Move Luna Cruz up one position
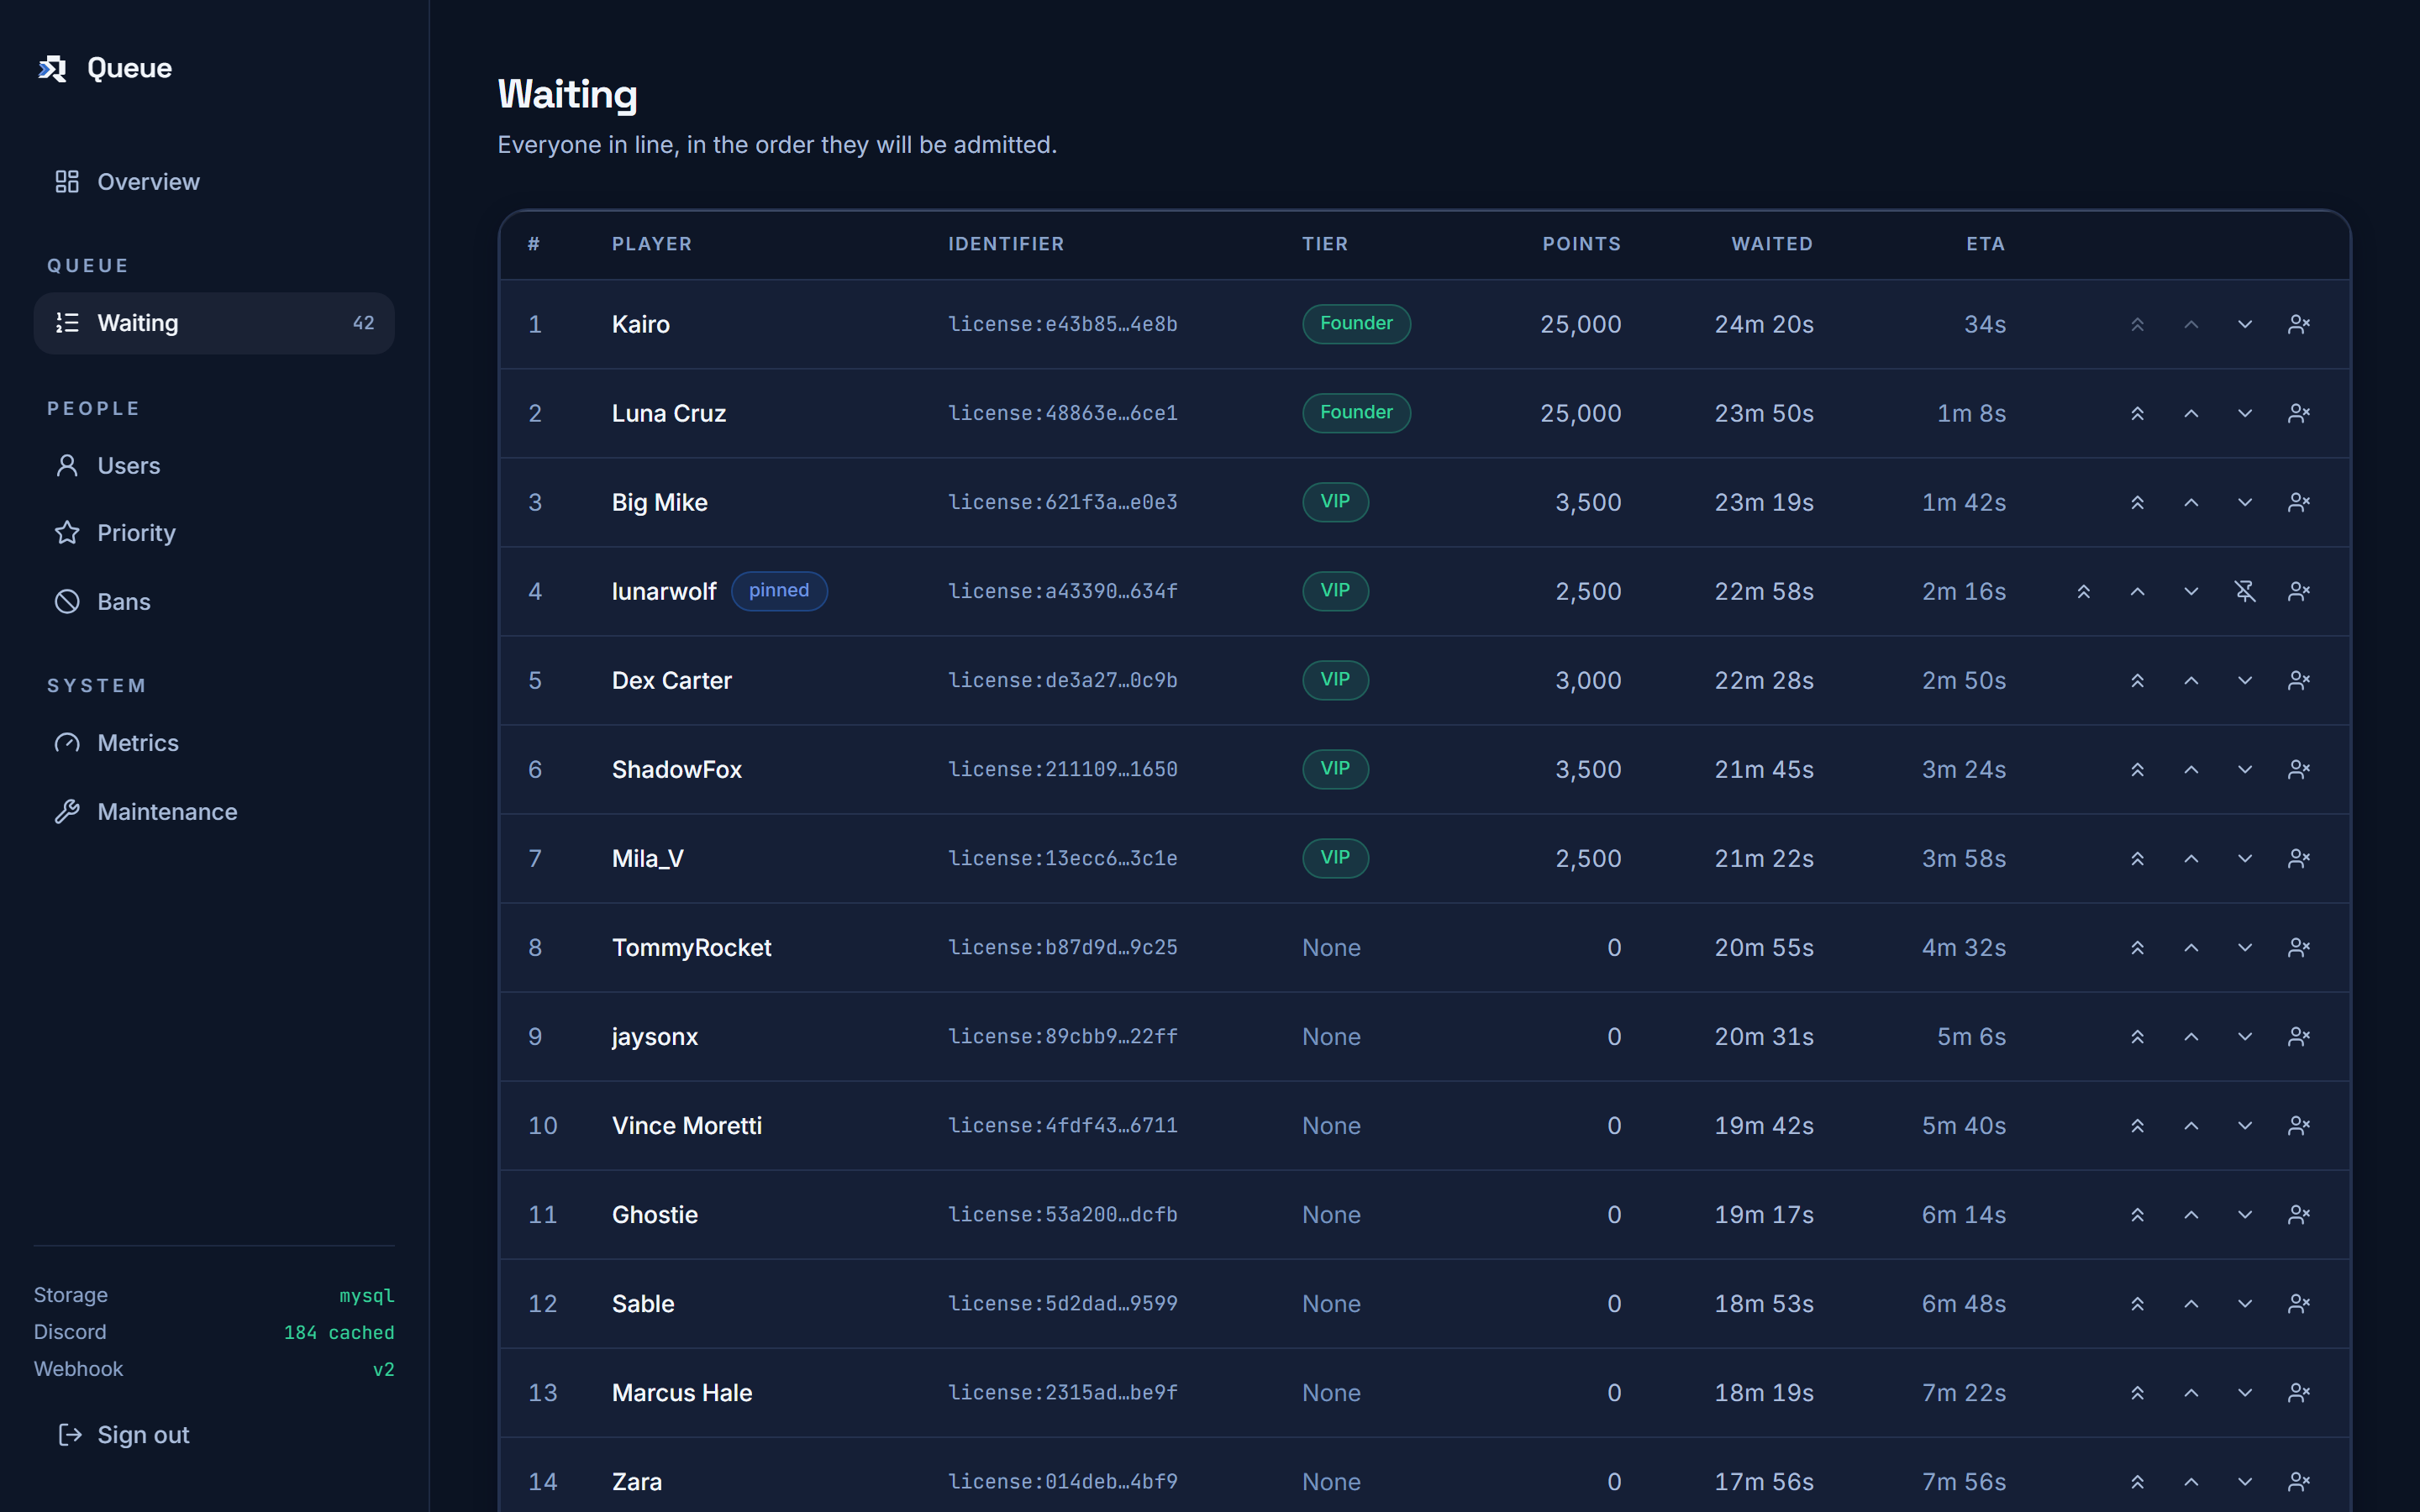 click(x=2191, y=413)
